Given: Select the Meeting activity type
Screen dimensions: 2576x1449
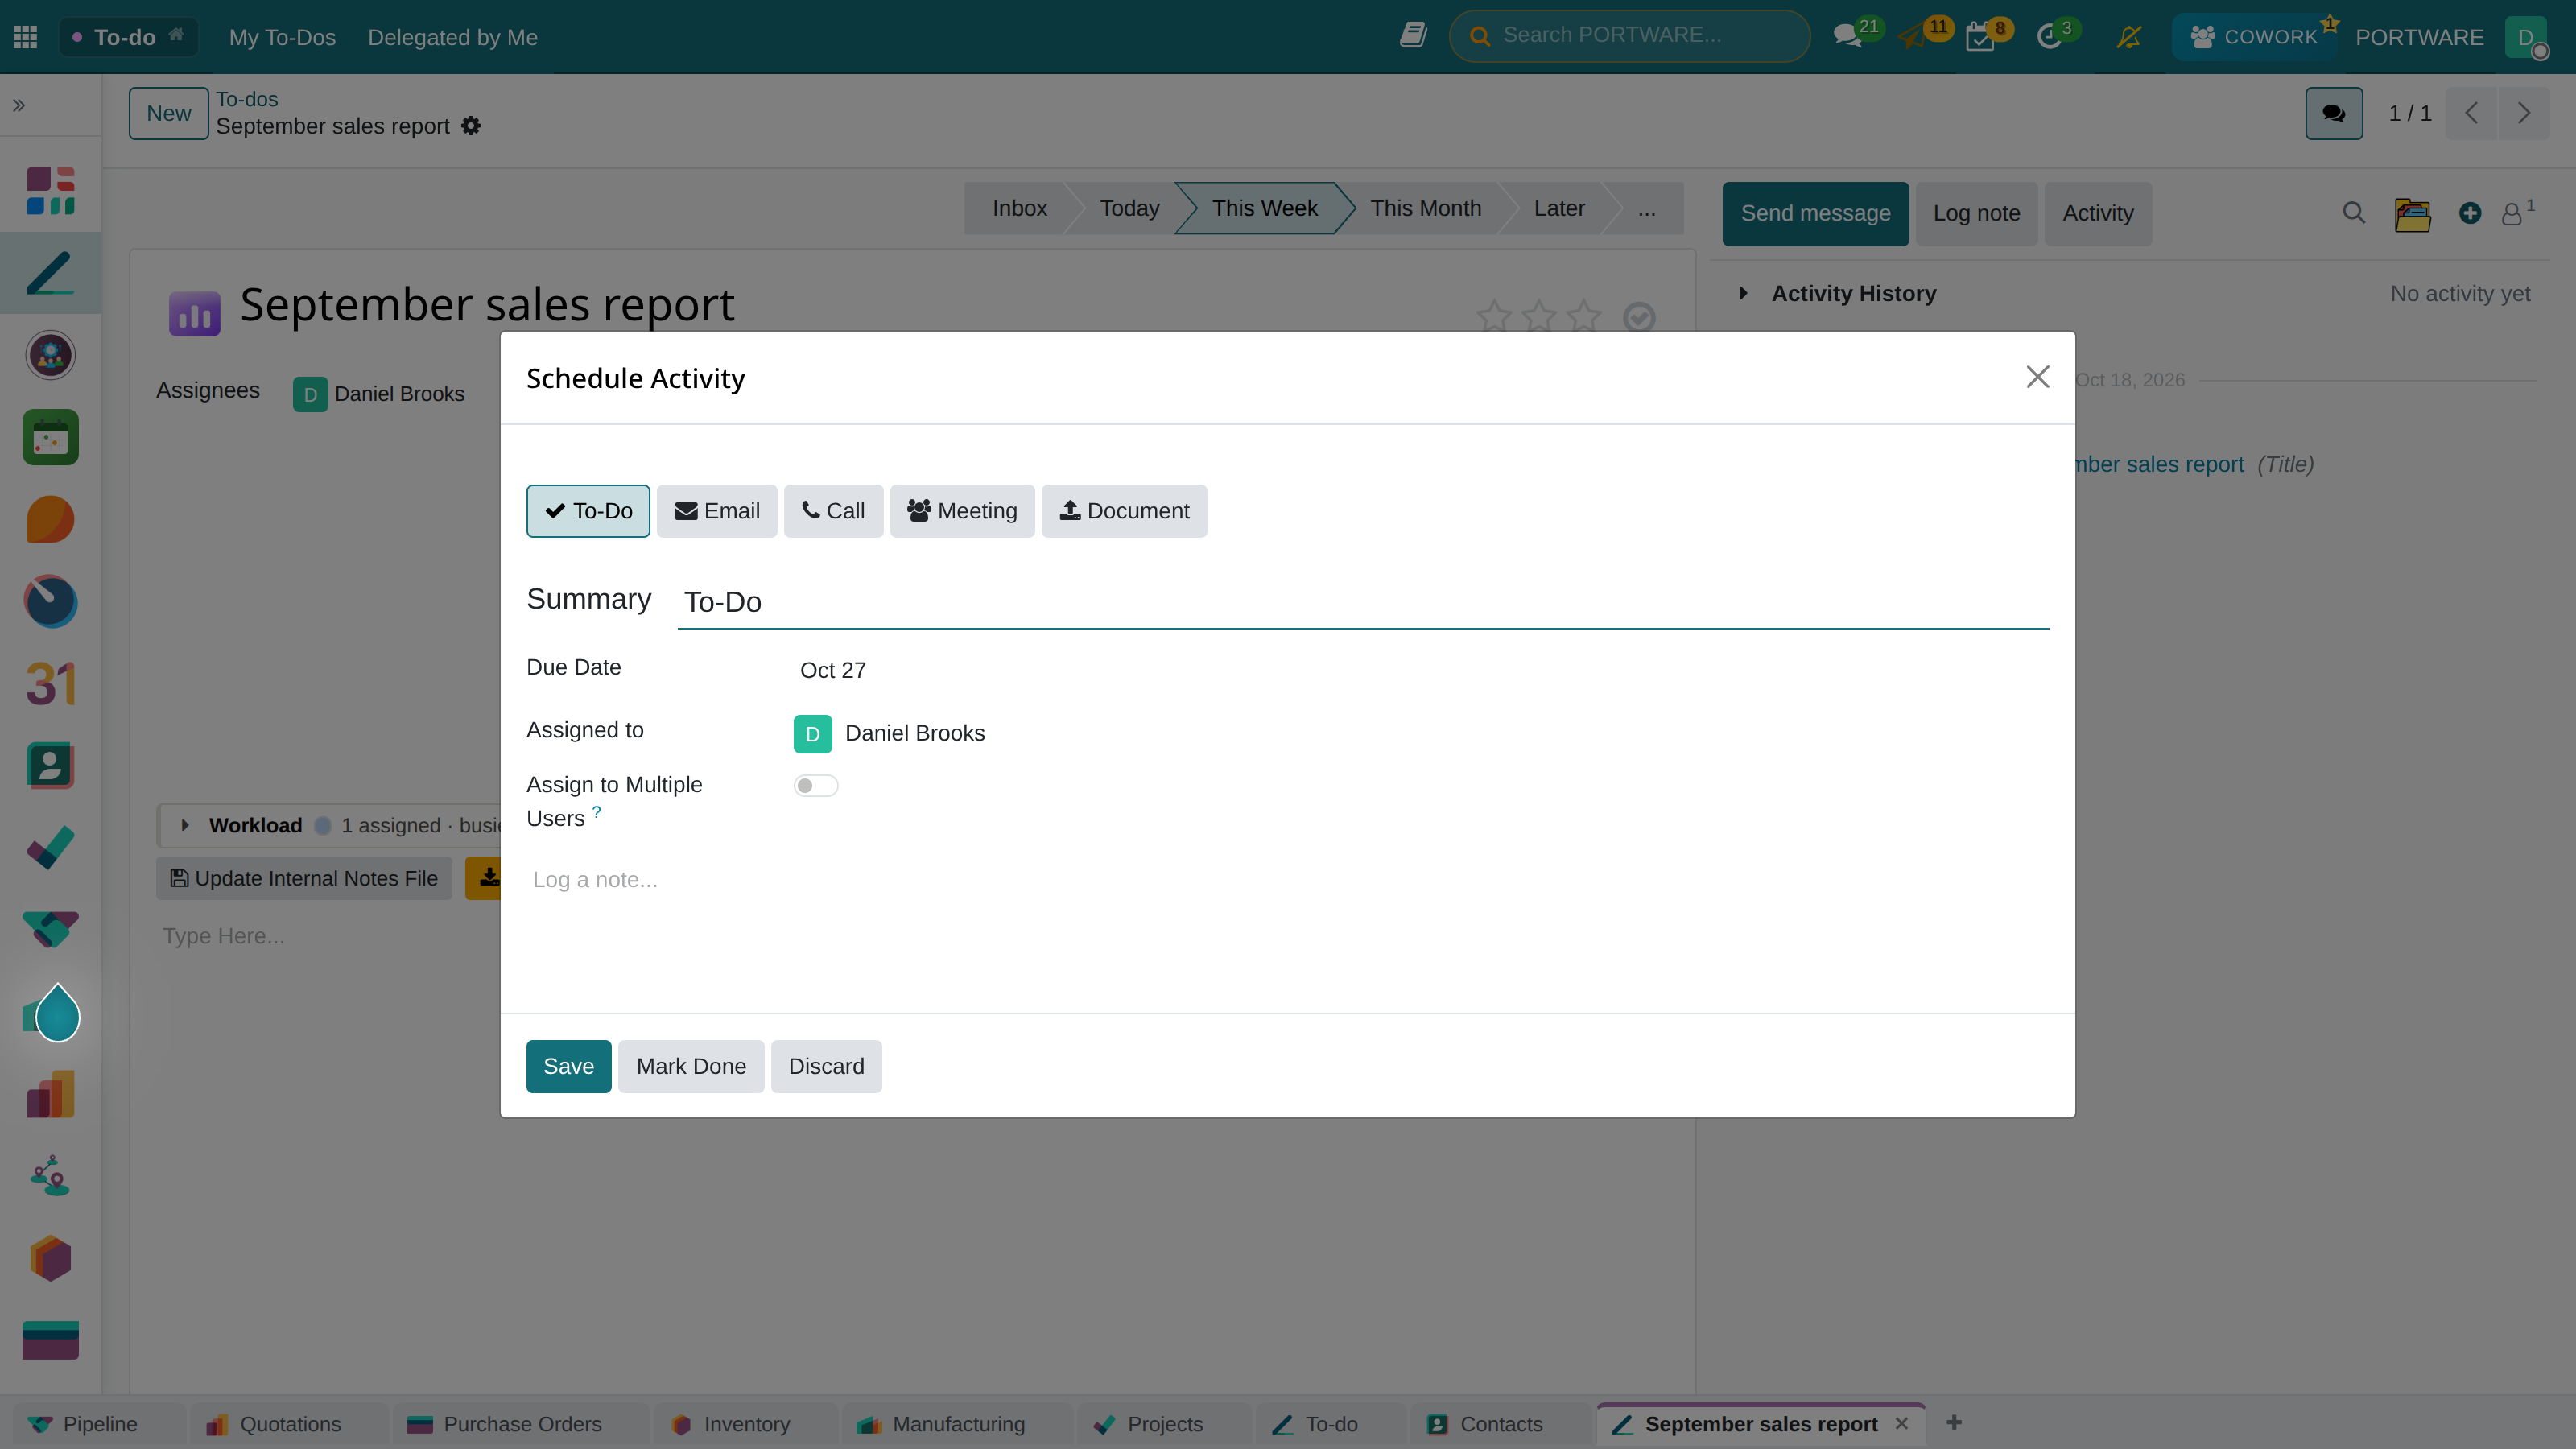Looking at the screenshot, I should (x=962, y=511).
